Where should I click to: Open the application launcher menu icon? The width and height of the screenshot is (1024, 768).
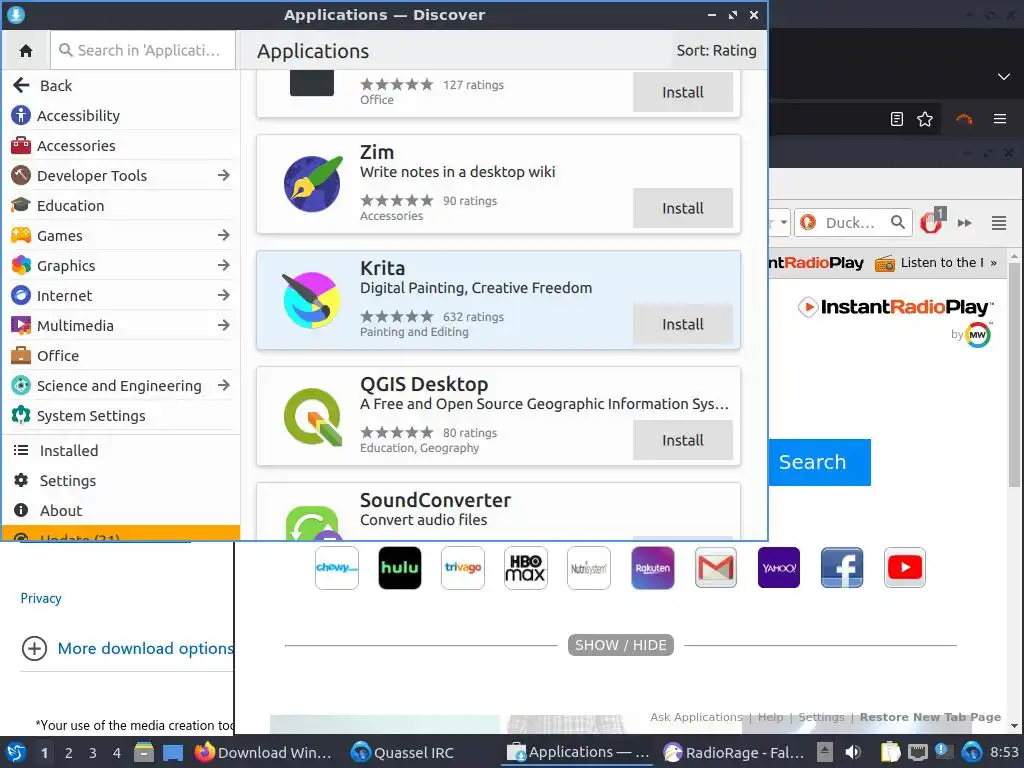(16, 753)
